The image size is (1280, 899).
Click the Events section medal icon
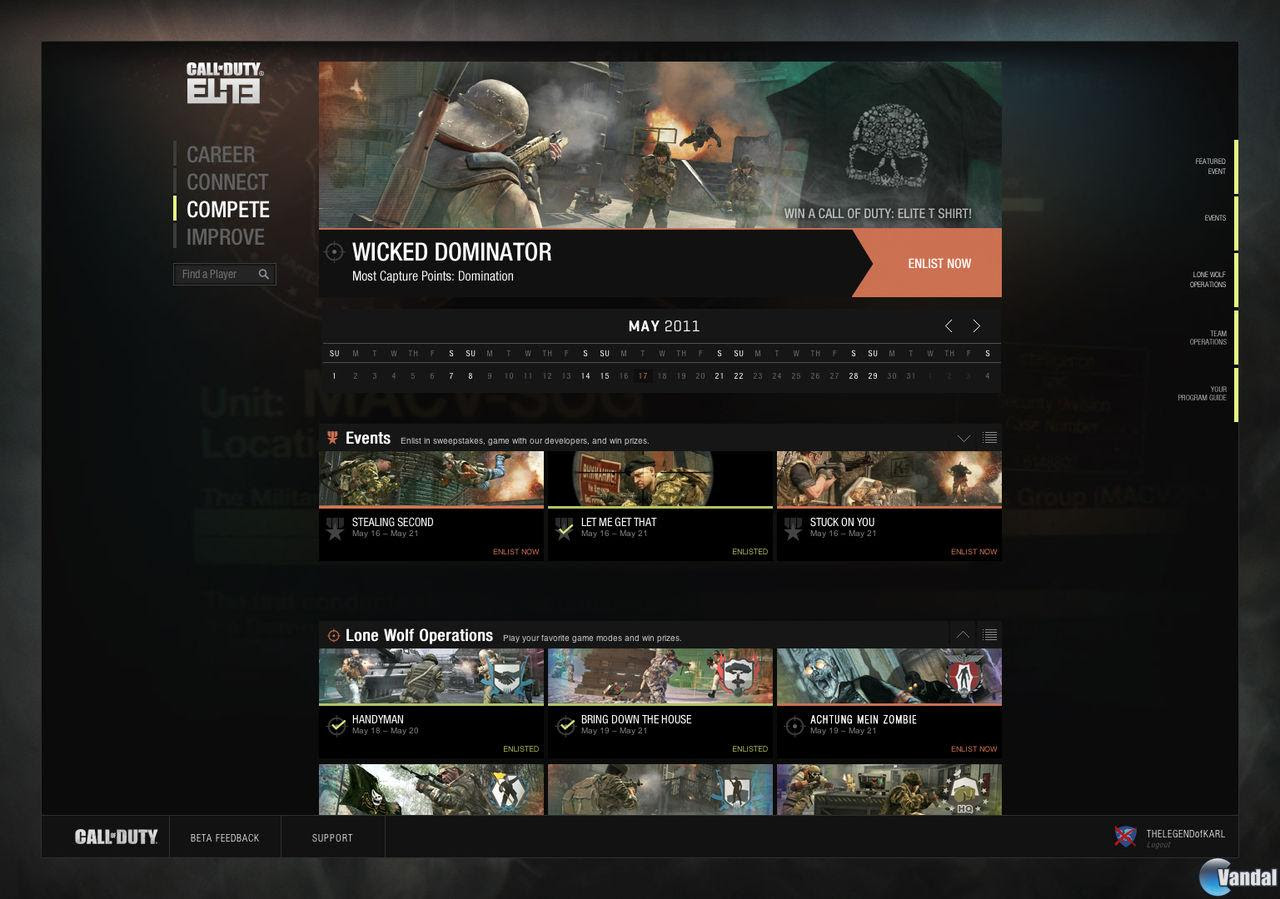point(333,438)
